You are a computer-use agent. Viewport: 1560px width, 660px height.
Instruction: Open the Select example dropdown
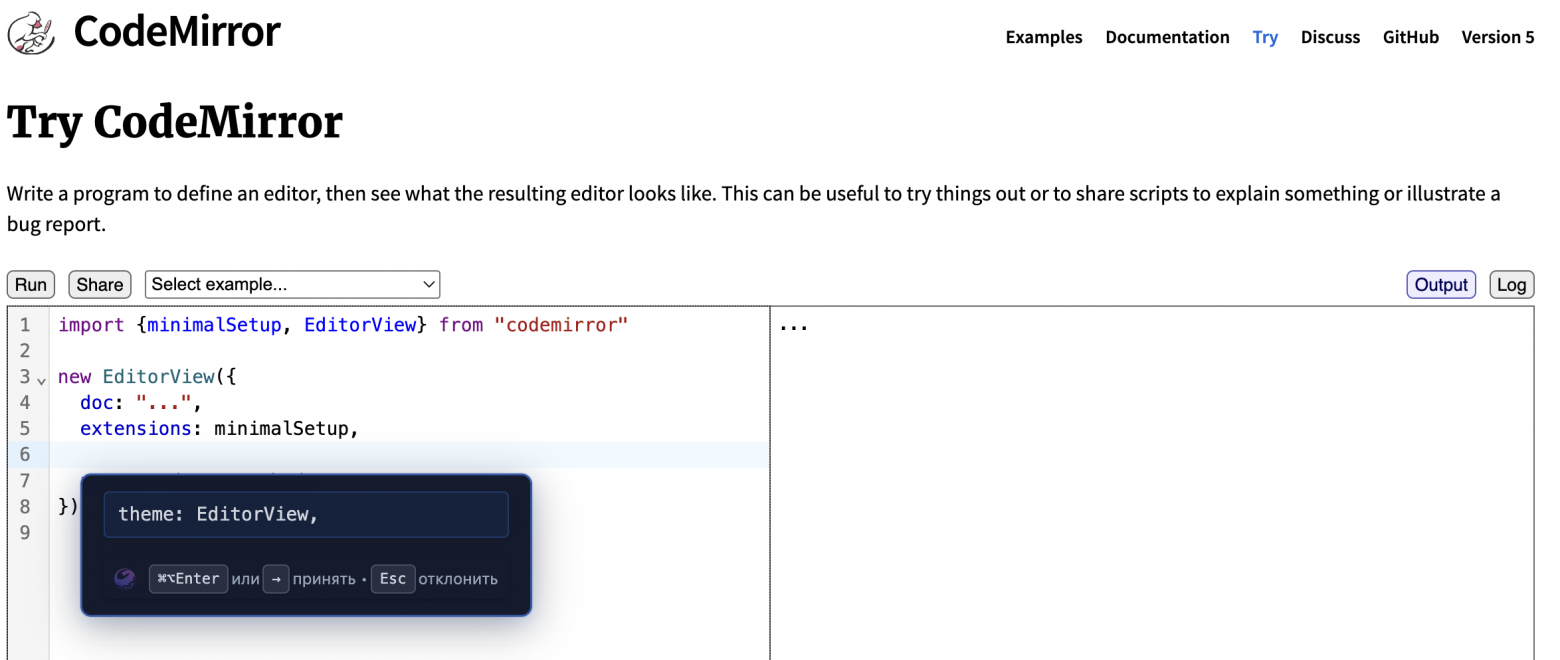[x=292, y=284]
